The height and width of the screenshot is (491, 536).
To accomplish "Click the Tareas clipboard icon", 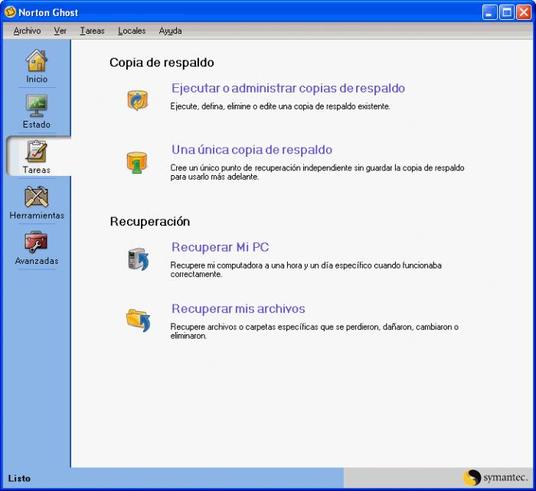I will pos(37,151).
